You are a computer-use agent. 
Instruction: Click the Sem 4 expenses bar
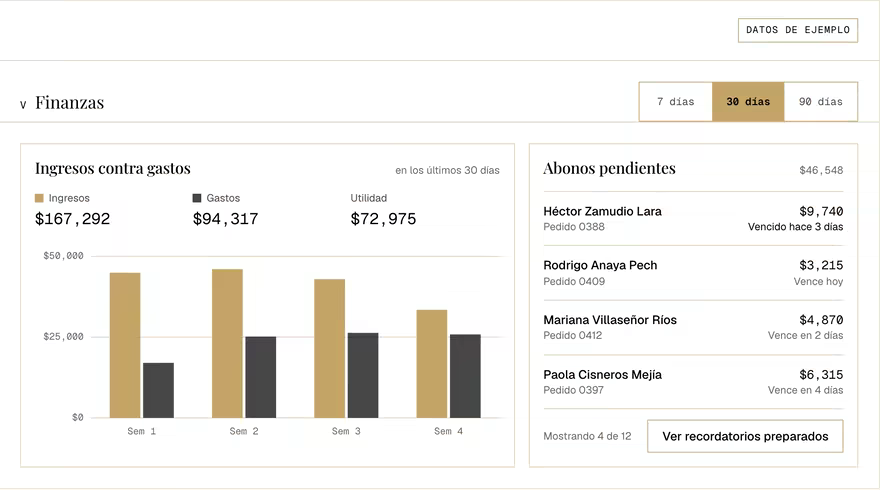point(465,376)
